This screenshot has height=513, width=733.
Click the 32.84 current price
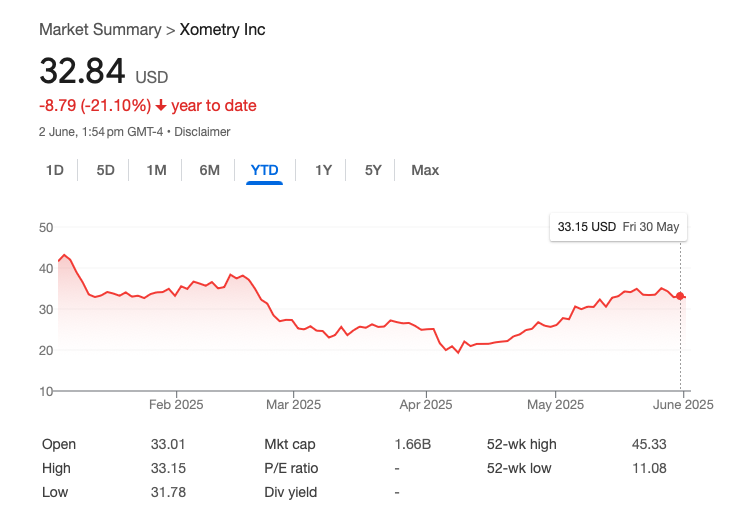pyautogui.click(x=82, y=71)
